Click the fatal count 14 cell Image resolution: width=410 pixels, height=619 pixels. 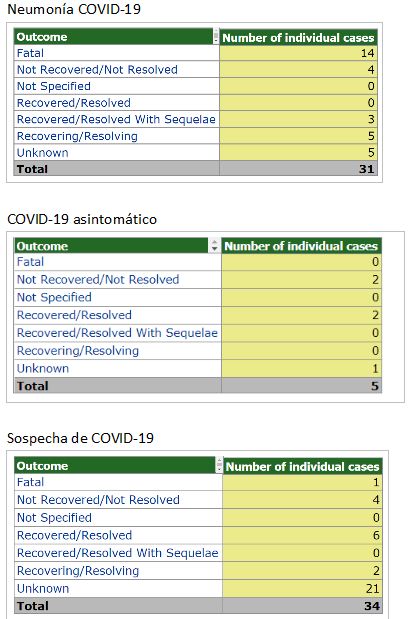coord(298,53)
